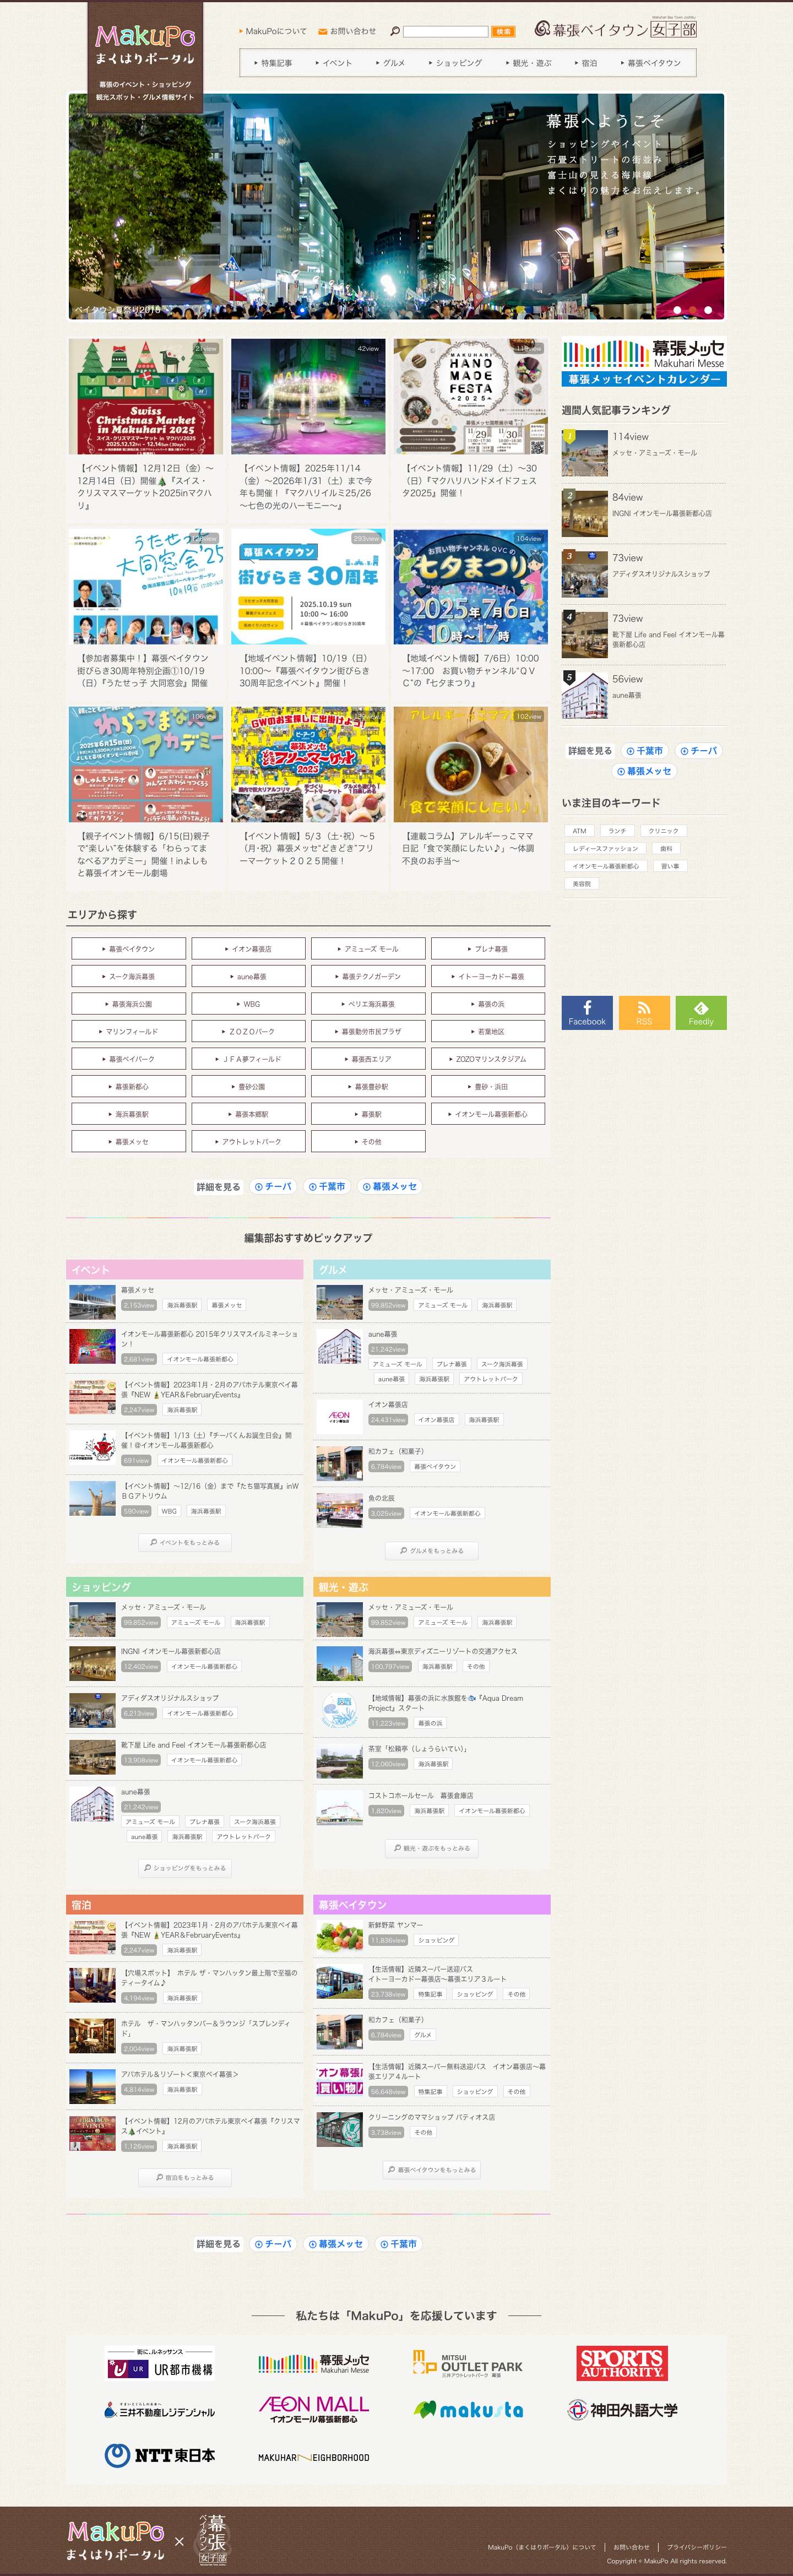Select 観光・遊ぶ in the top navigation bar
Image resolution: width=793 pixels, height=2576 pixels.
coord(529,63)
